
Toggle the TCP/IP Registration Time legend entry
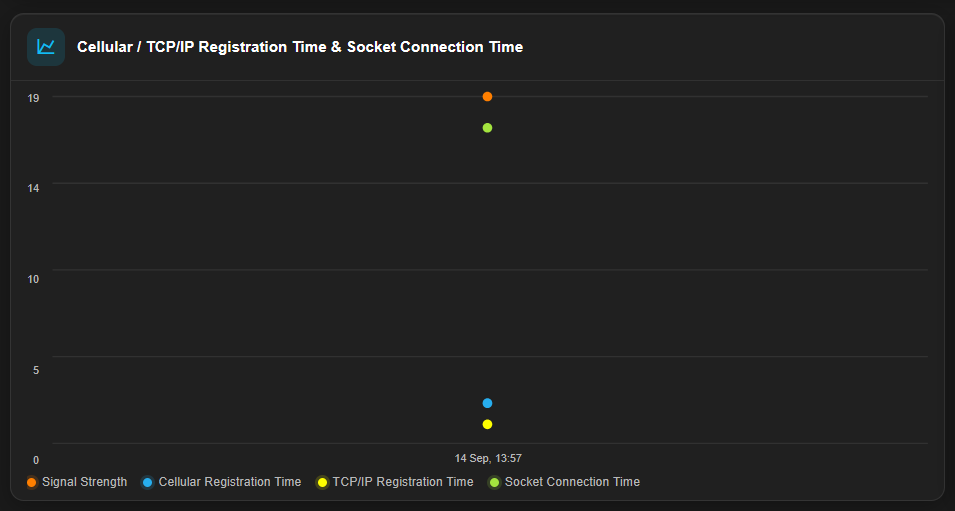tap(395, 482)
